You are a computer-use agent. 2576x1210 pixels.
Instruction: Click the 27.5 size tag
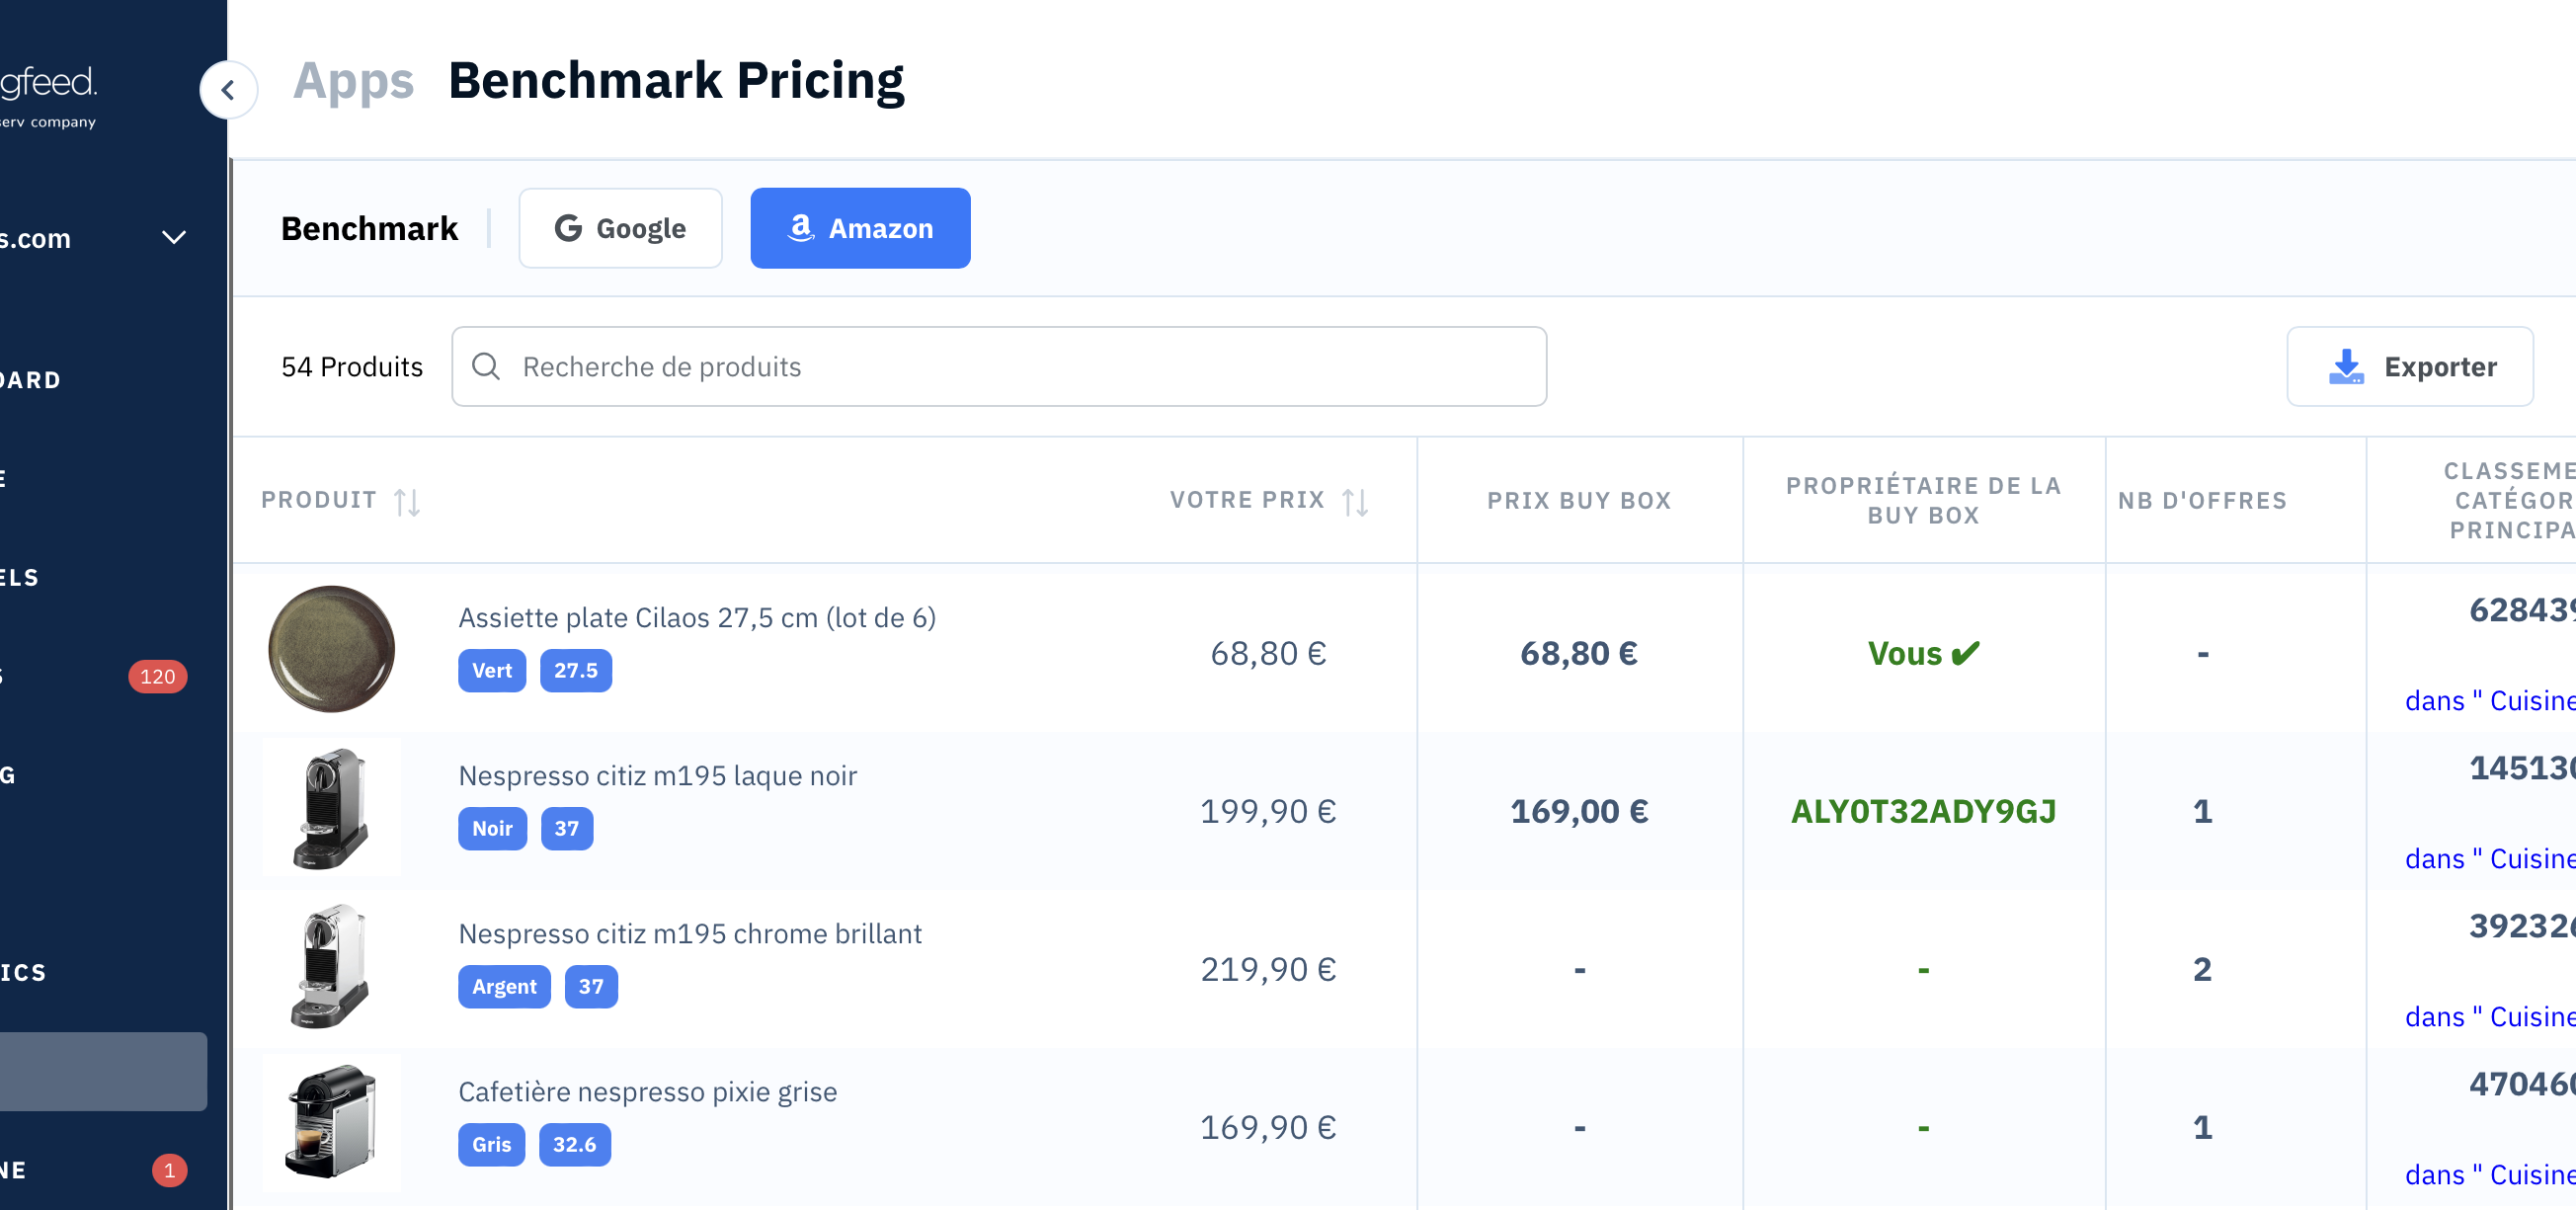[x=576, y=670]
